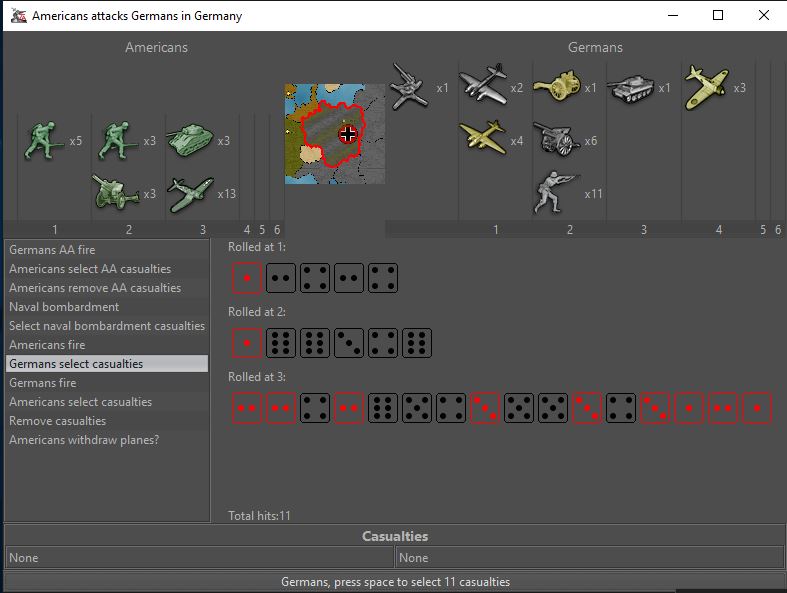Click the 'Rolled at 2:' label
The width and height of the screenshot is (787, 593).
[256, 312]
